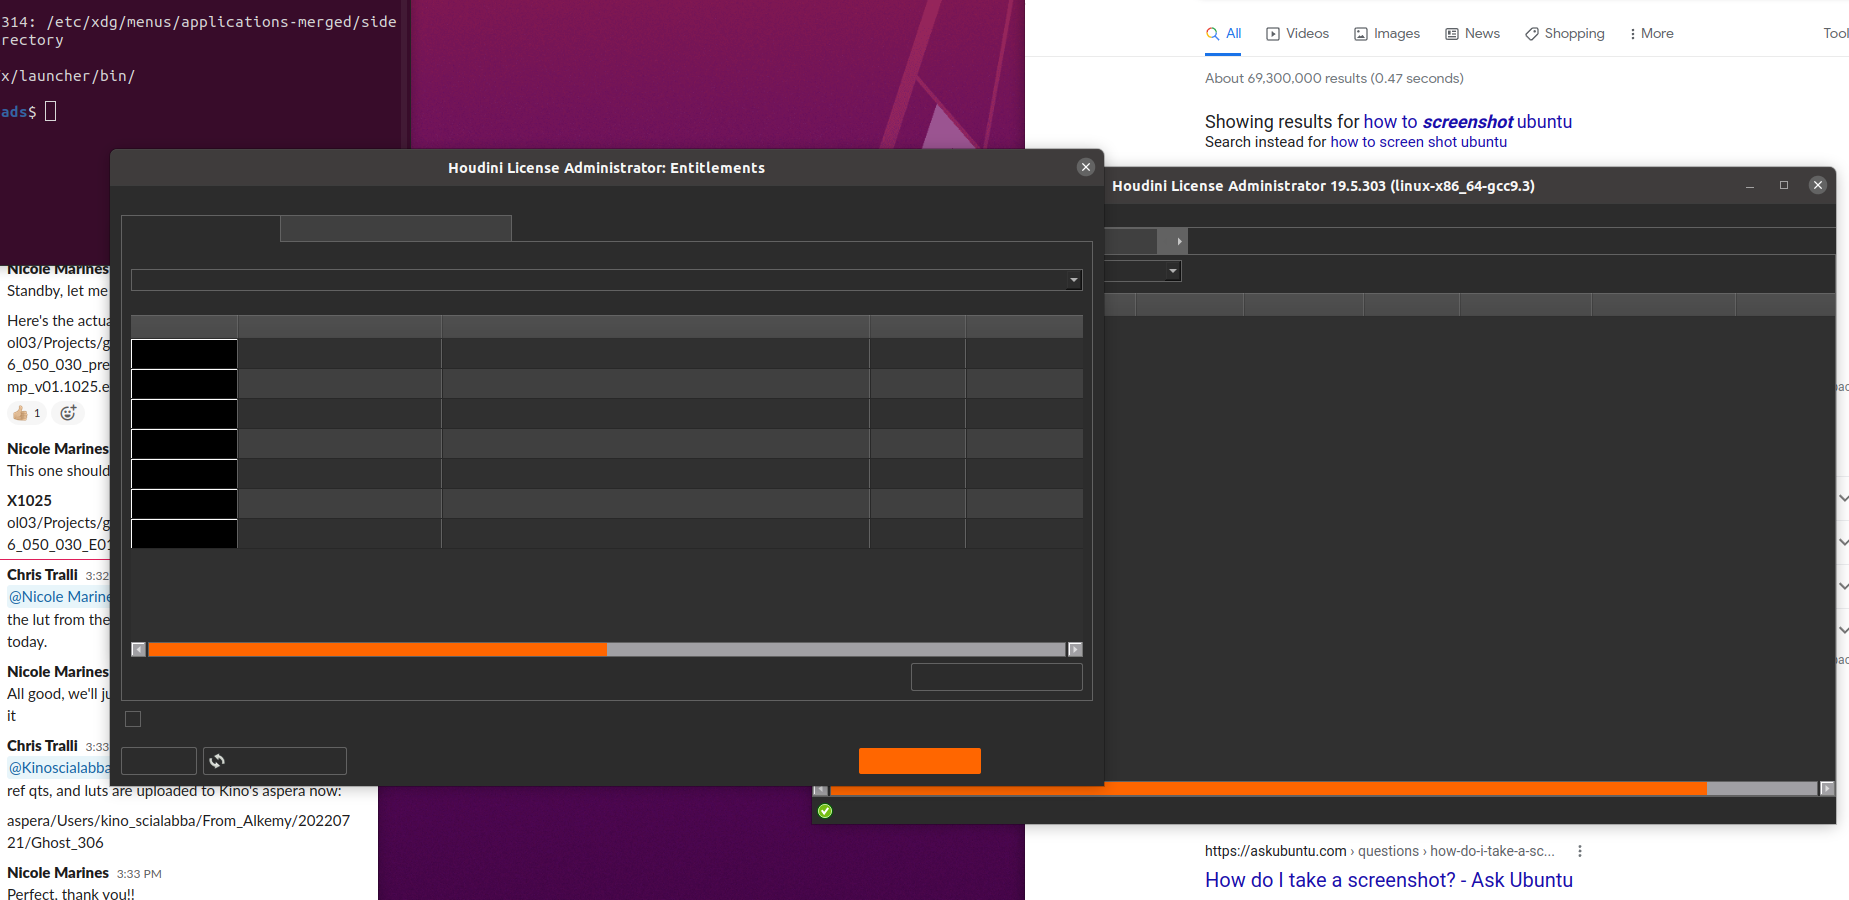Screen dimensions: 1849x900
Task: Select the All tab in Google results
Action: (1224, 33)
